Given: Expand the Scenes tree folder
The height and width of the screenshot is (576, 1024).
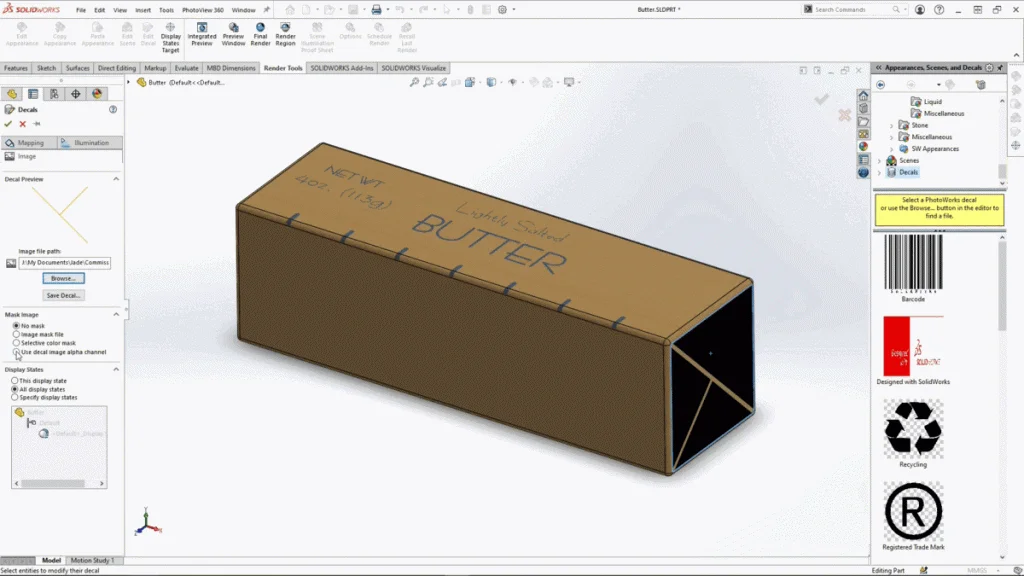Looking at the screenshot, I should pos(880,160).
